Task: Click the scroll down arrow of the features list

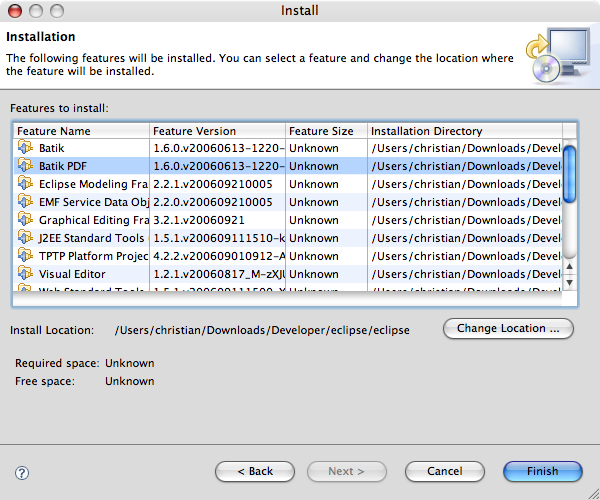Action: [x=569, y=283]
